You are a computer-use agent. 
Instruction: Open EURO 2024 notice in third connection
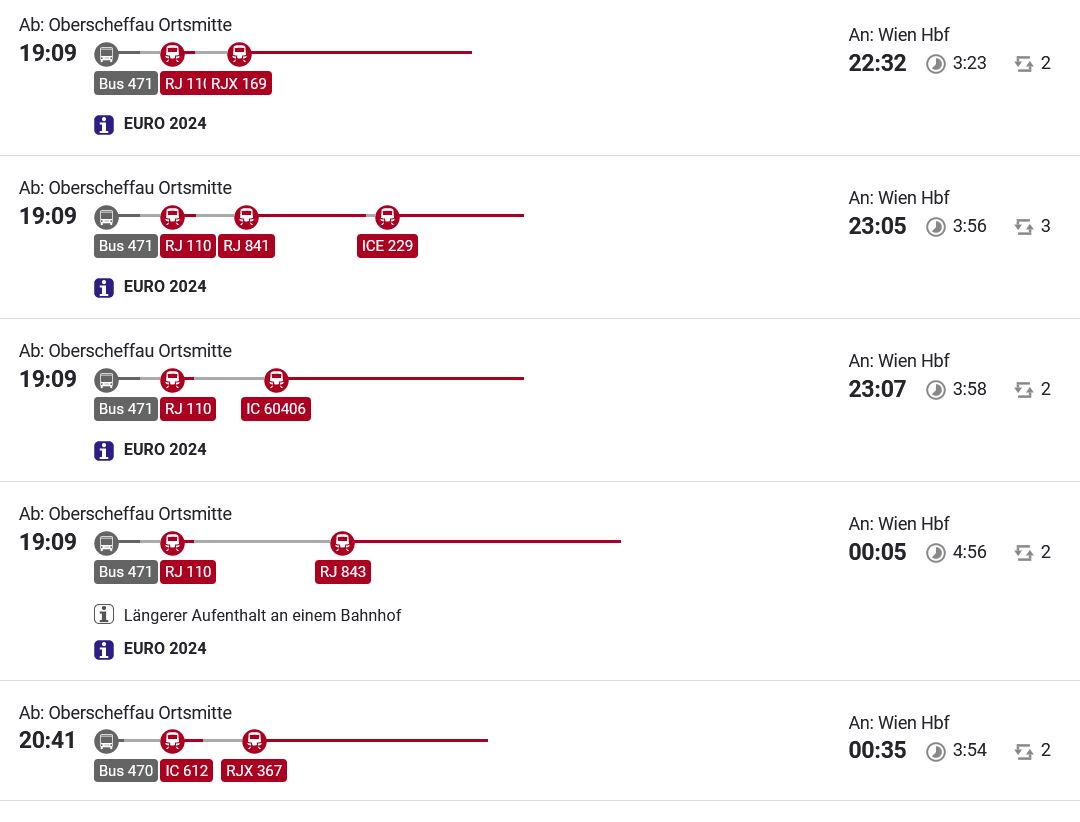click(x=165, y=450)
